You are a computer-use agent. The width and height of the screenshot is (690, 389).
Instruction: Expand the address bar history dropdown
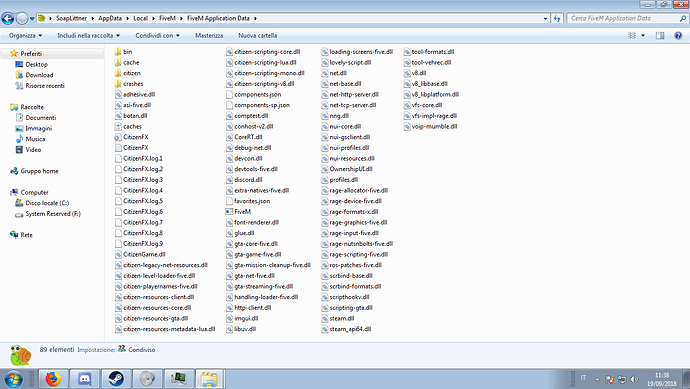coord(546,18)
